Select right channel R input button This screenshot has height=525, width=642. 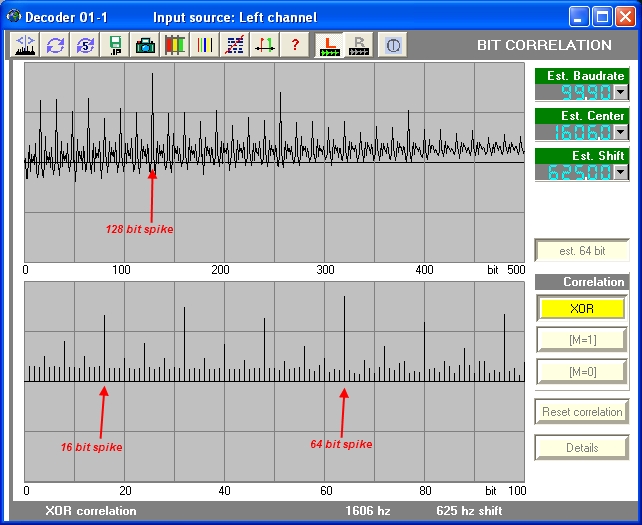(359, 45)
